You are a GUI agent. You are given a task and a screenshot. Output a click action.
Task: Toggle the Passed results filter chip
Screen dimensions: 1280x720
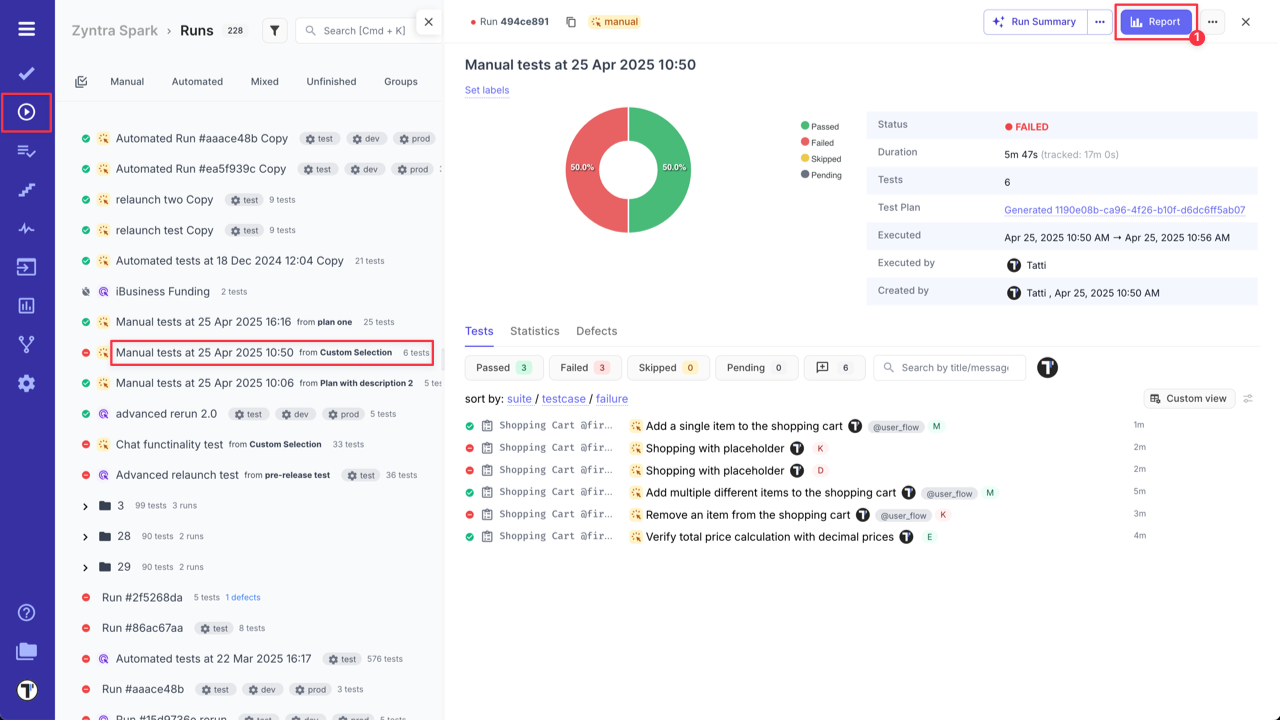click(x=503, y=367)
